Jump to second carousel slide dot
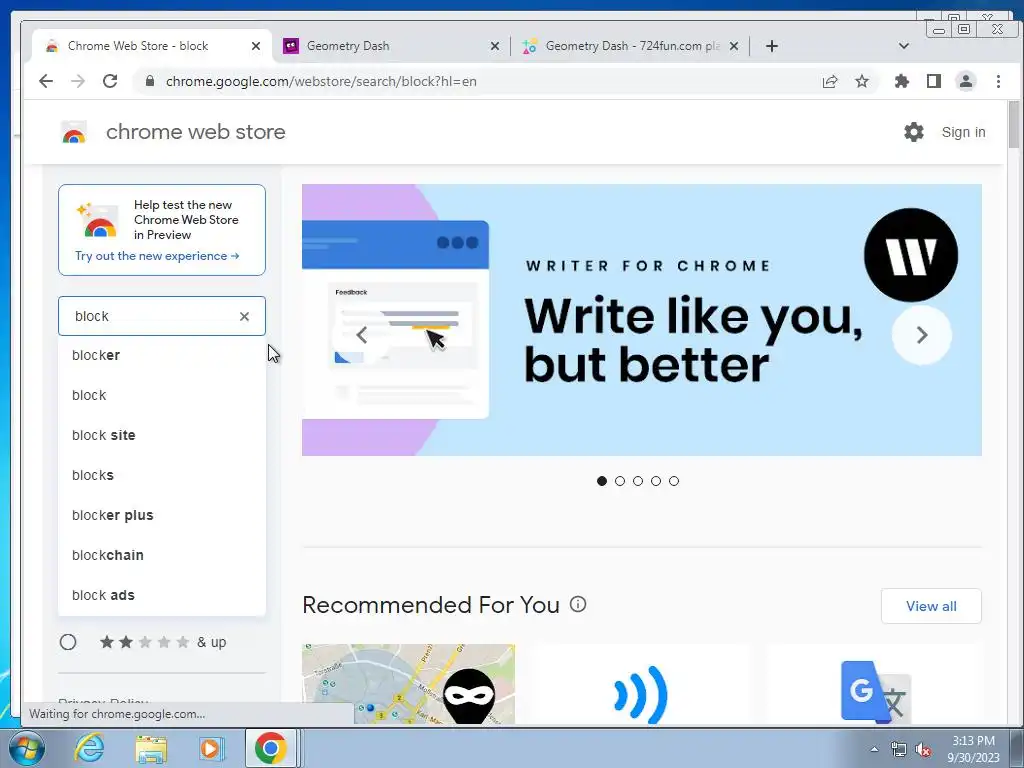Viewport: 1024px width, 768px height. pos(620,481)
